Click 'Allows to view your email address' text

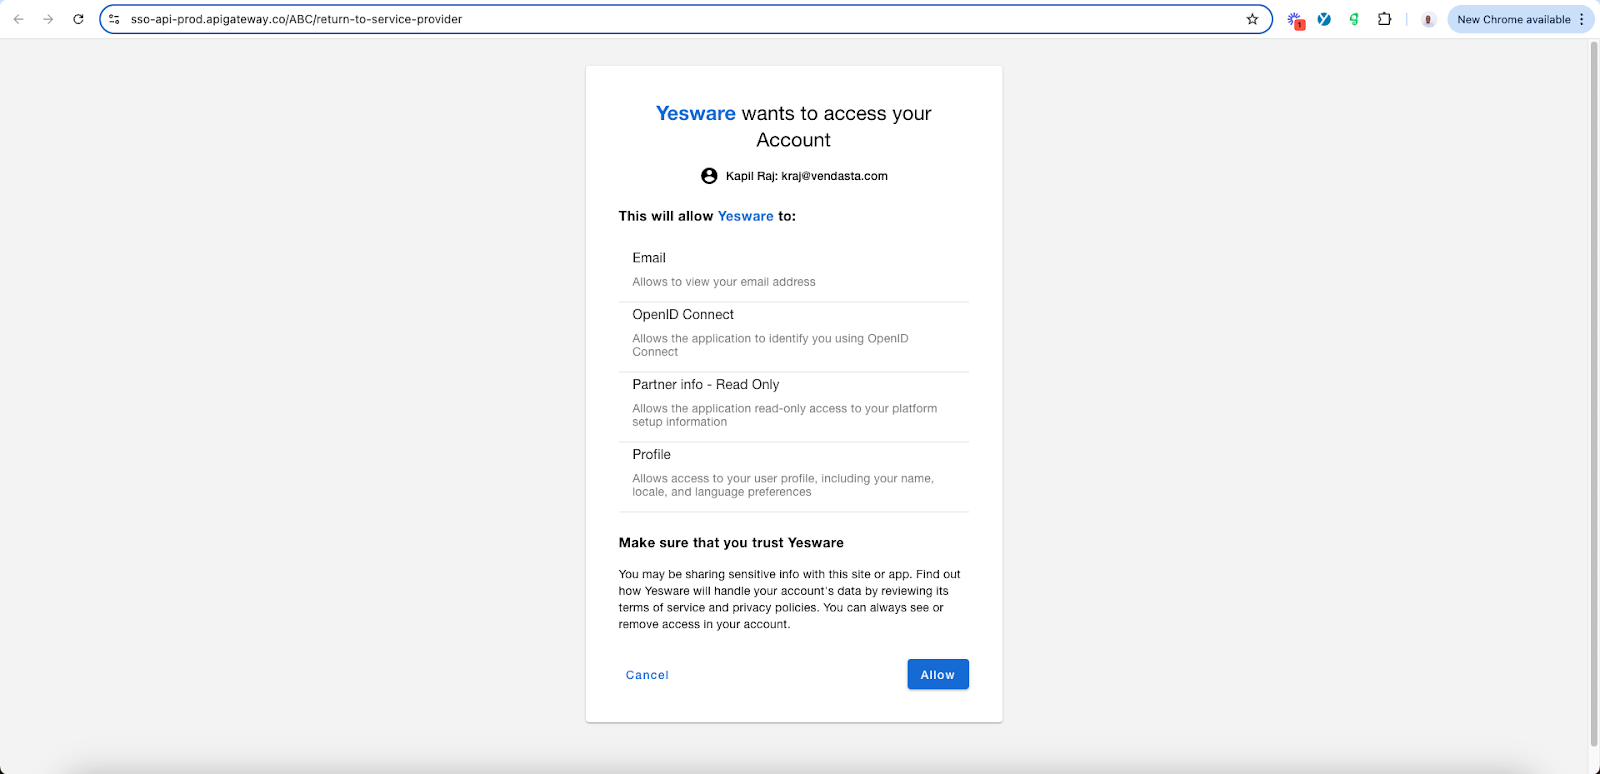pyautogui.click(x=724, y=282)
